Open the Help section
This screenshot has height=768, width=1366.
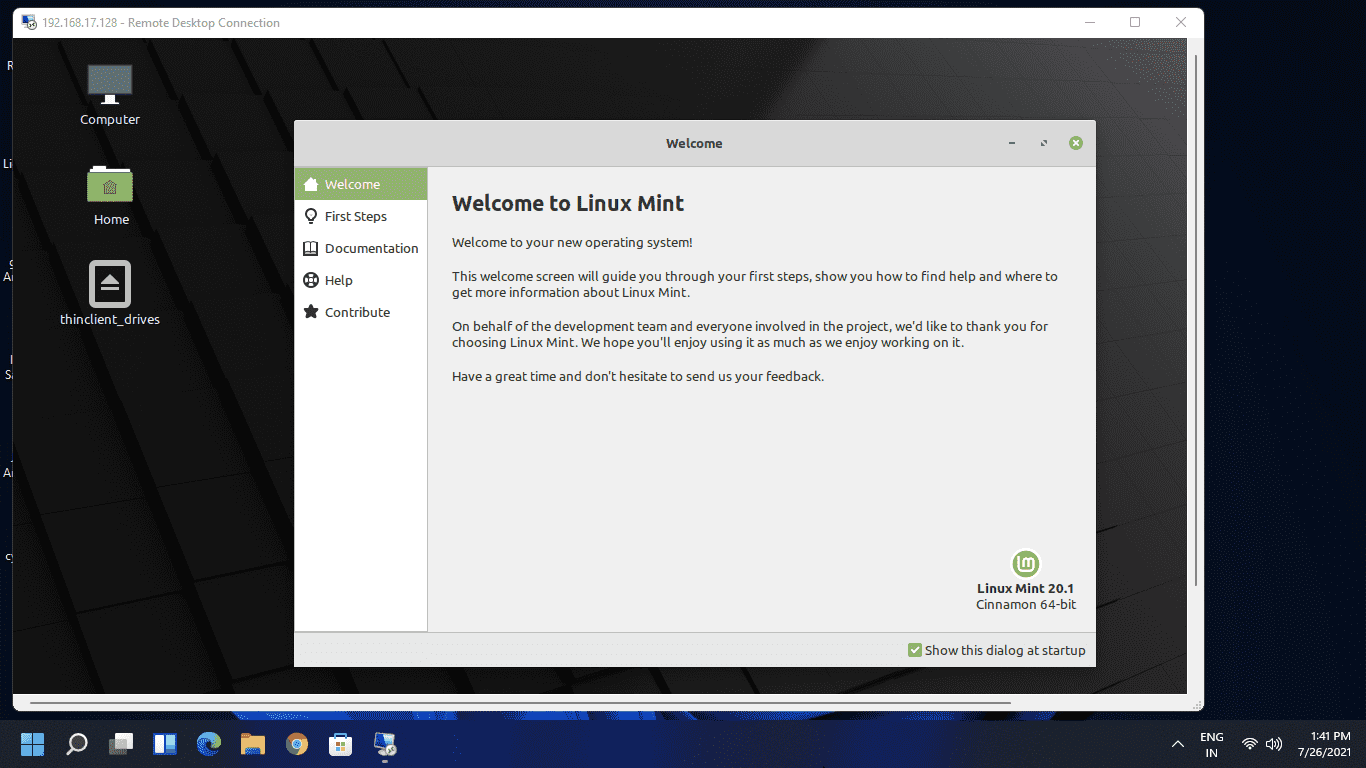338,280
